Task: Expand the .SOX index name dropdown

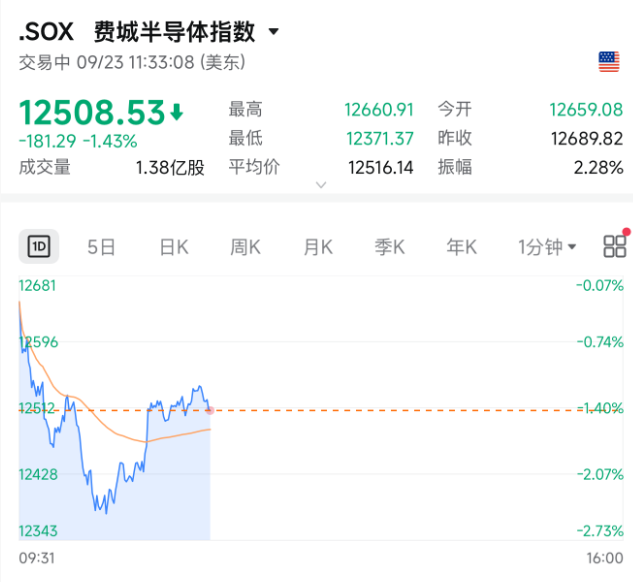Action: pos(274,31)
